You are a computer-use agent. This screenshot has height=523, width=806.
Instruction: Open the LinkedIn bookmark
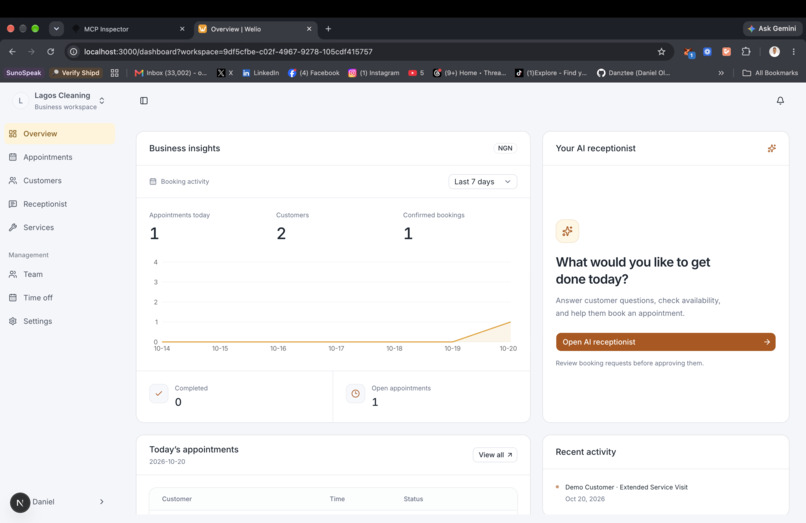[x=261, y=73]
